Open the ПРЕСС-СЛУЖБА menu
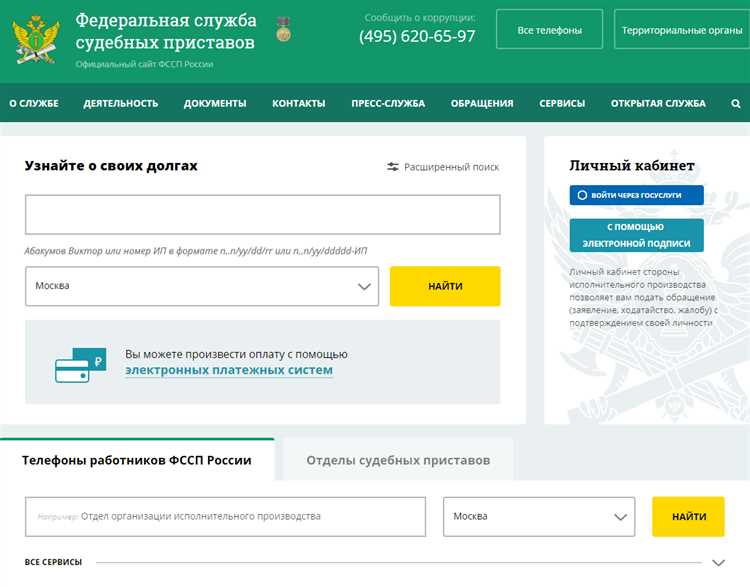The height and width of the screenshot is (587, 750). tap(388, 103)
